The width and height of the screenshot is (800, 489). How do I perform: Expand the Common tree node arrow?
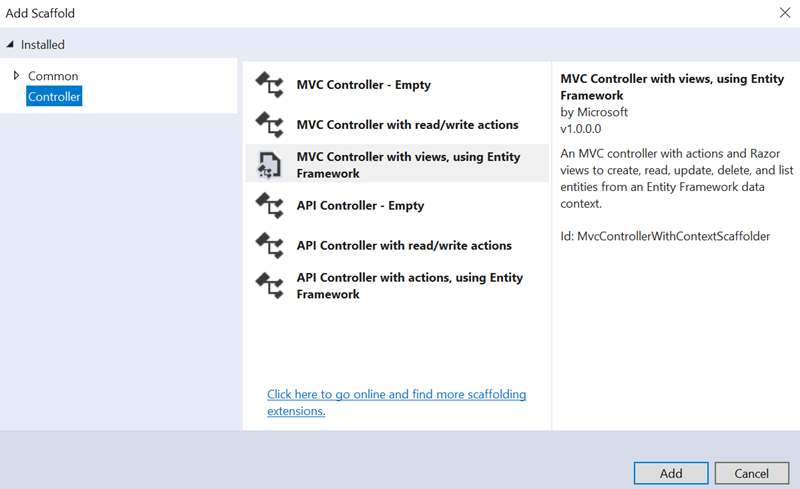pyautogui.click(x=16, y=76)
